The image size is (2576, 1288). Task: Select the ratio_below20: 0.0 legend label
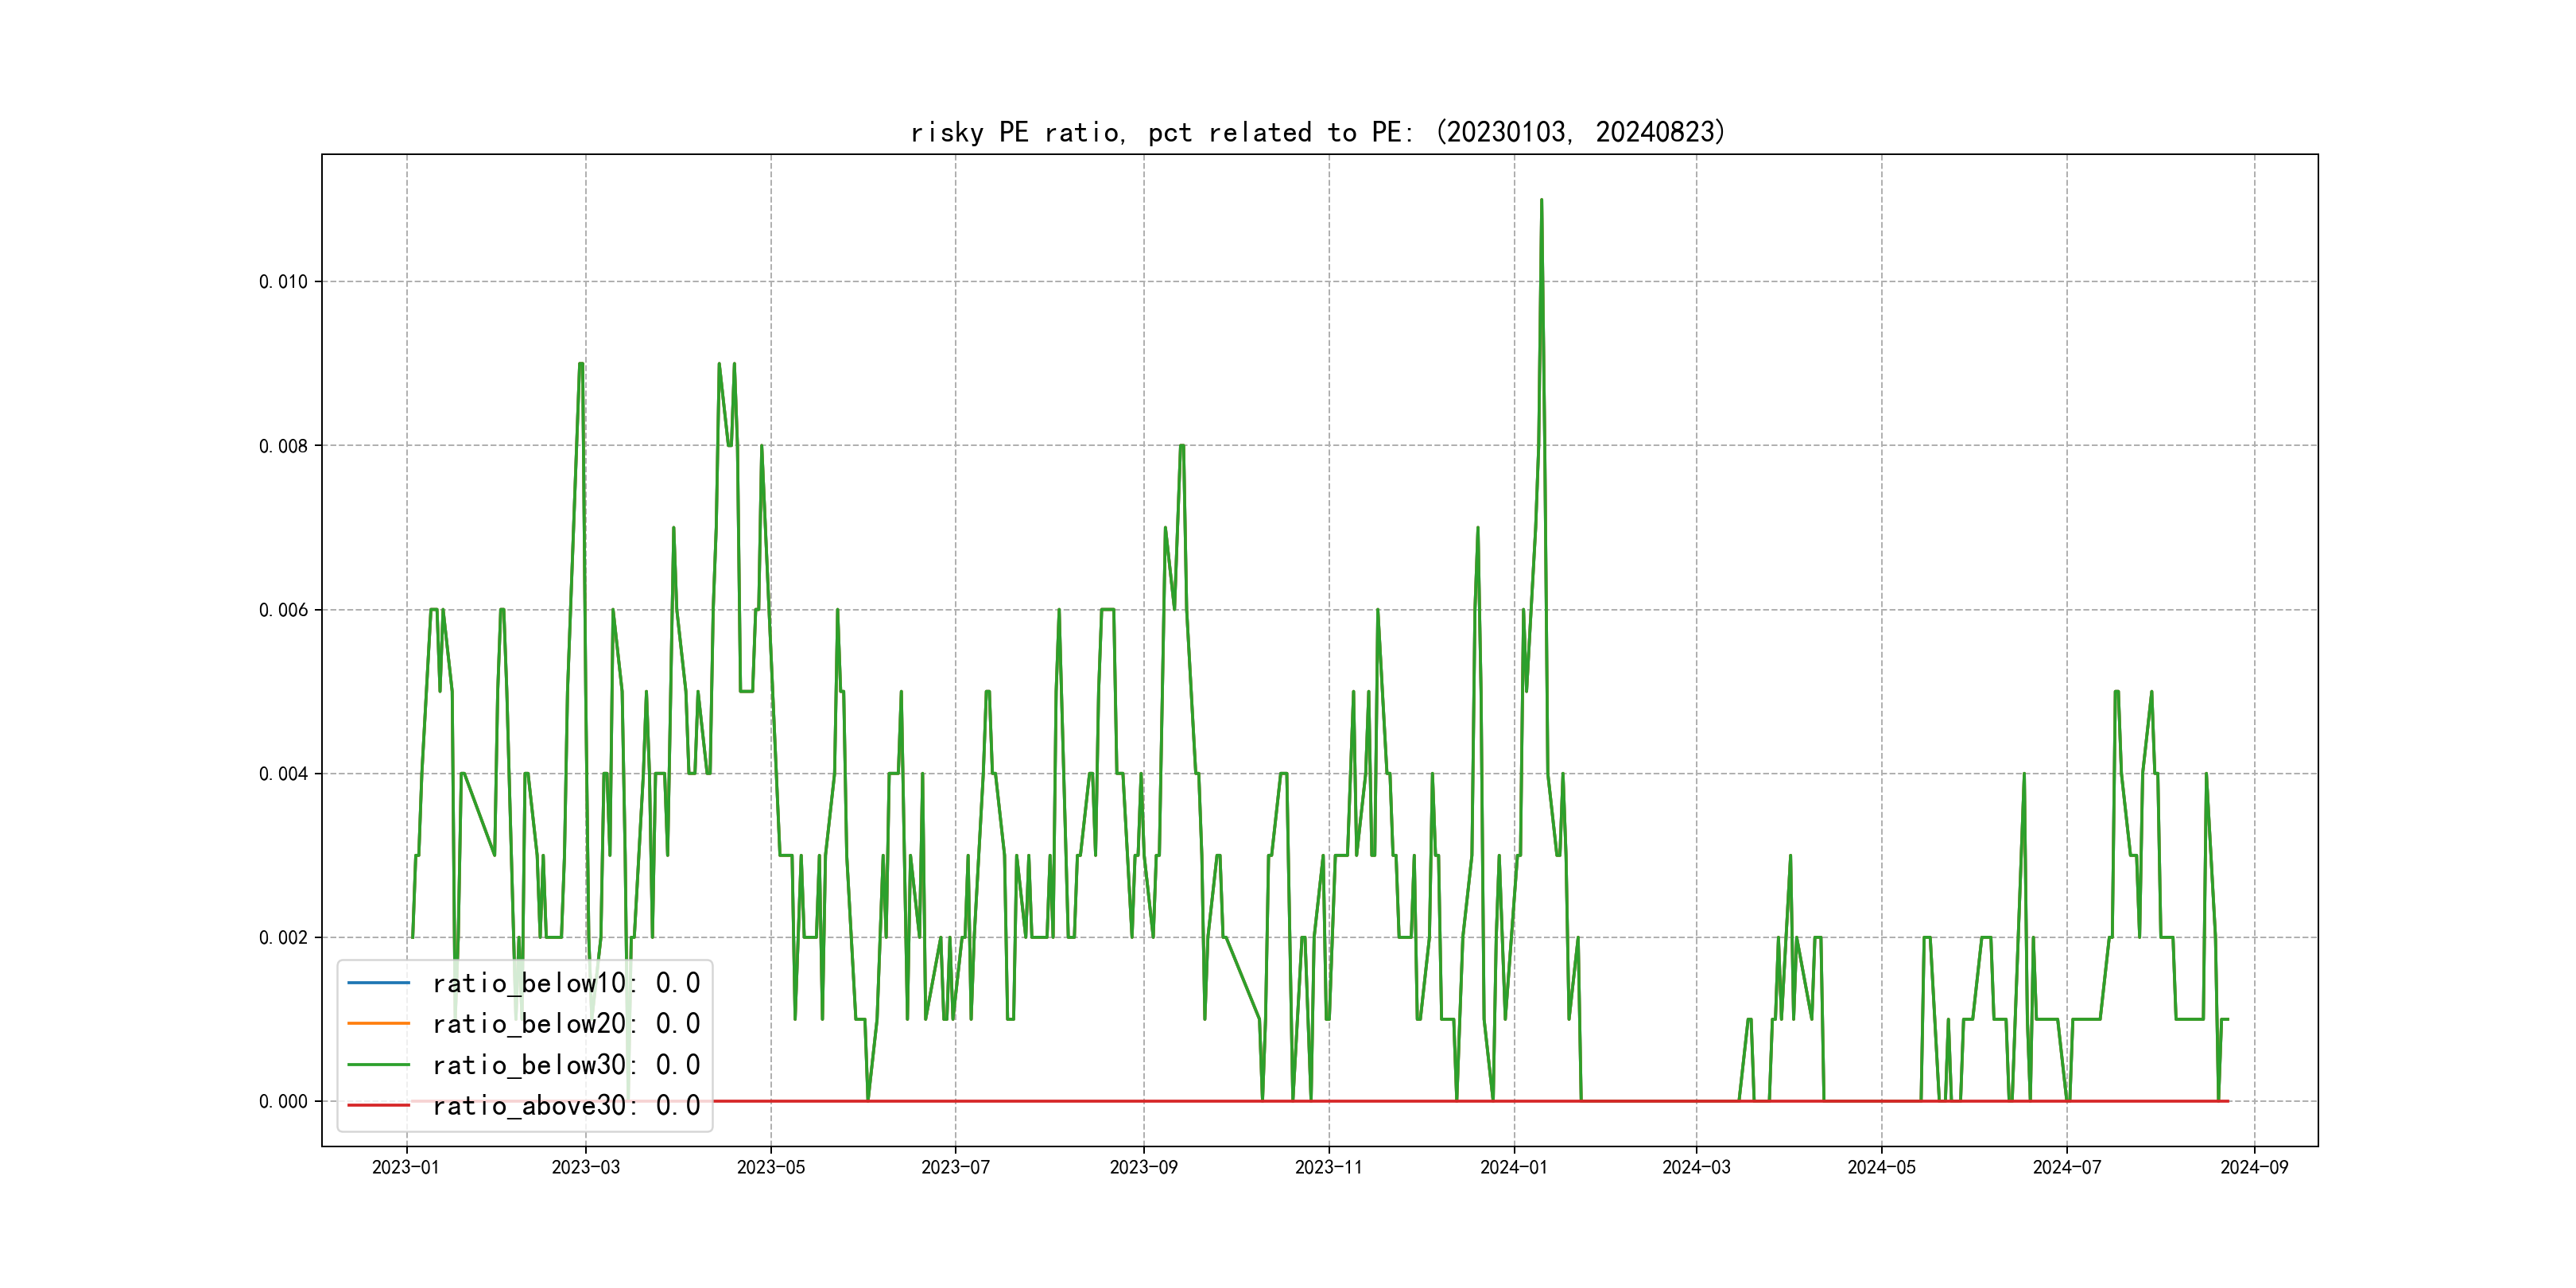pyautogui.click(x=566, y=1024)
